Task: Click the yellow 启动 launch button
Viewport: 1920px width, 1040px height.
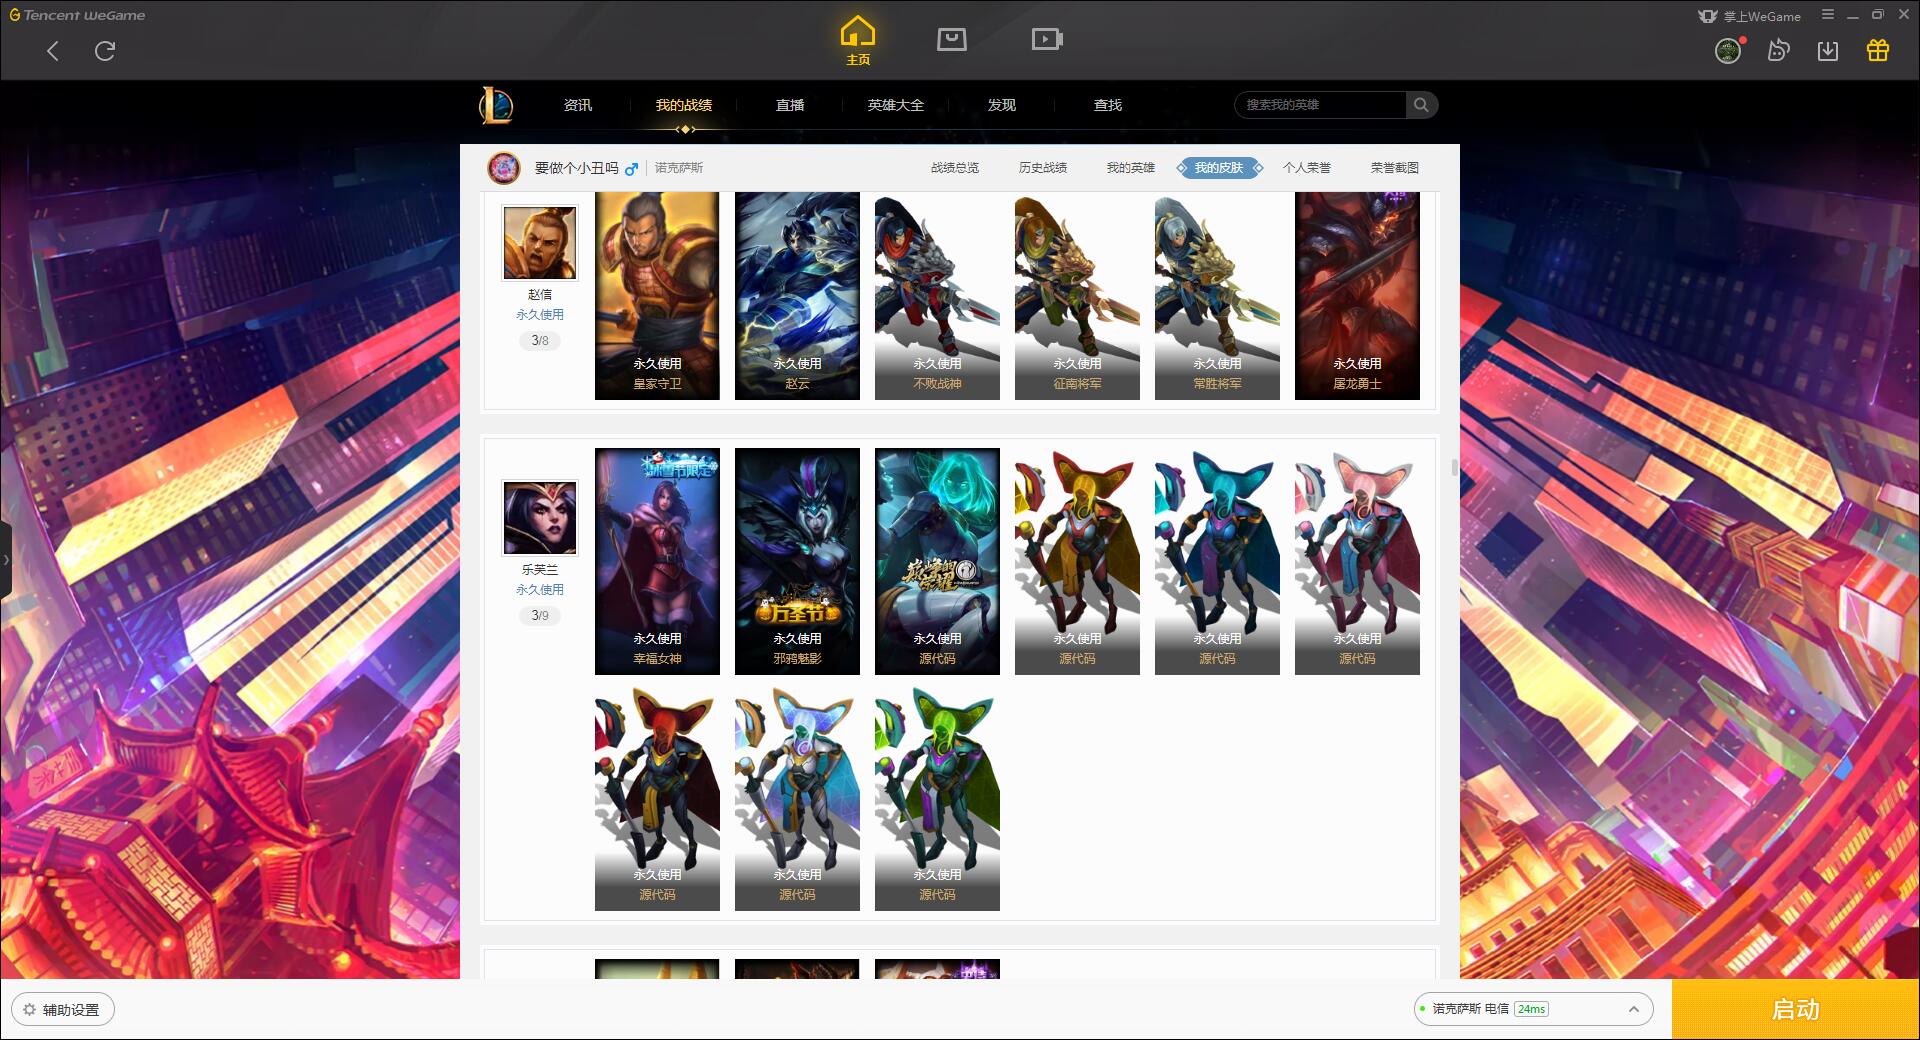Action: point(1795,1009)
